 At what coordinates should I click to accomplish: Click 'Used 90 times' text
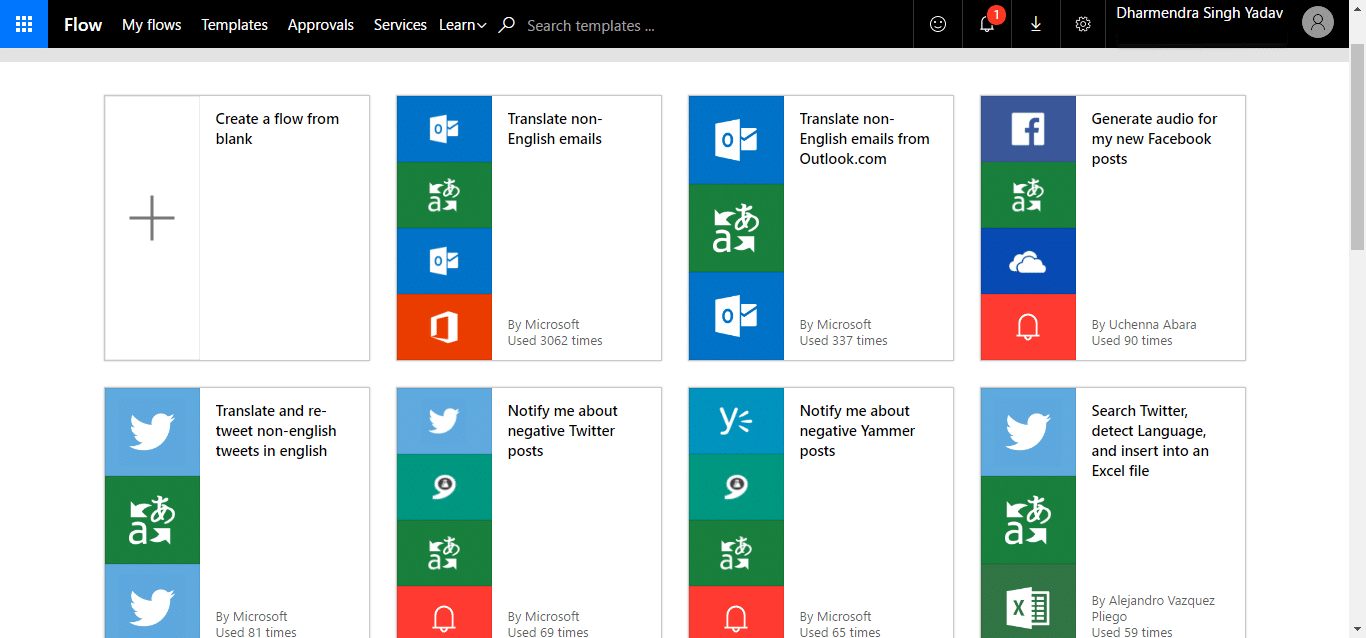point(1132,341)
